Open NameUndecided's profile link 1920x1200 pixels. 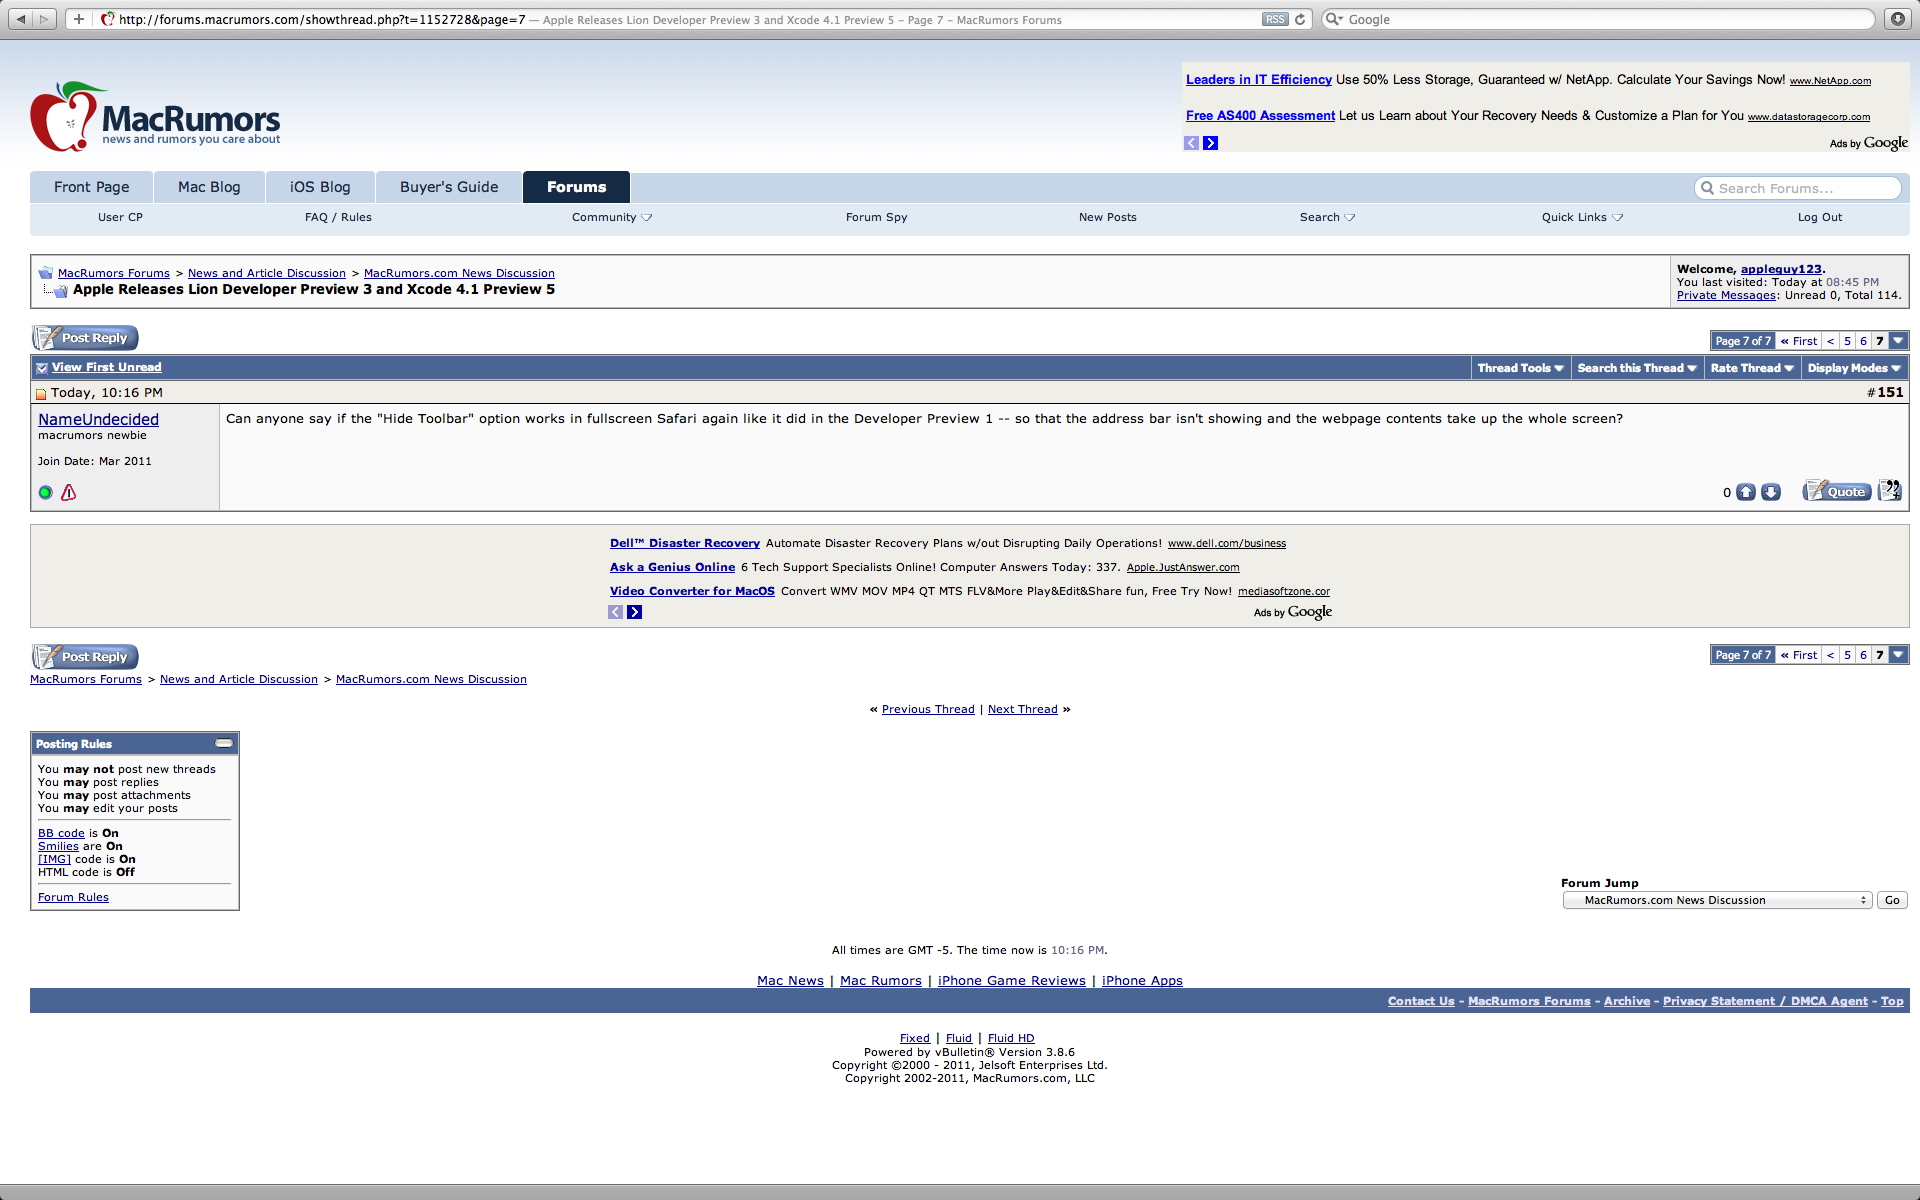pos(98,419)
